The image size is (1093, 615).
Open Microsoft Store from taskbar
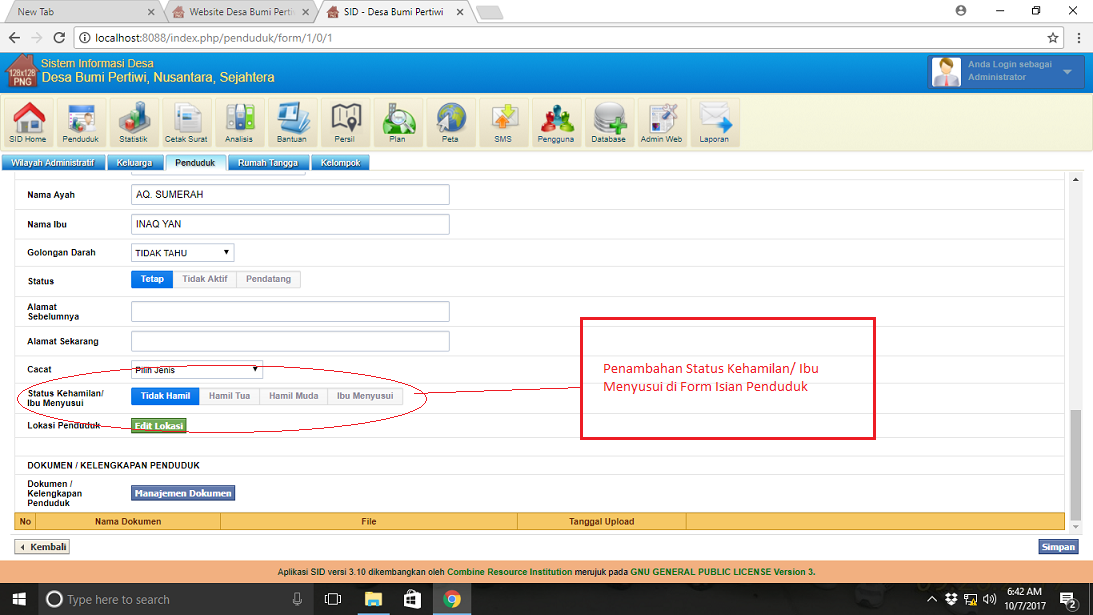[x=413, y=599]
